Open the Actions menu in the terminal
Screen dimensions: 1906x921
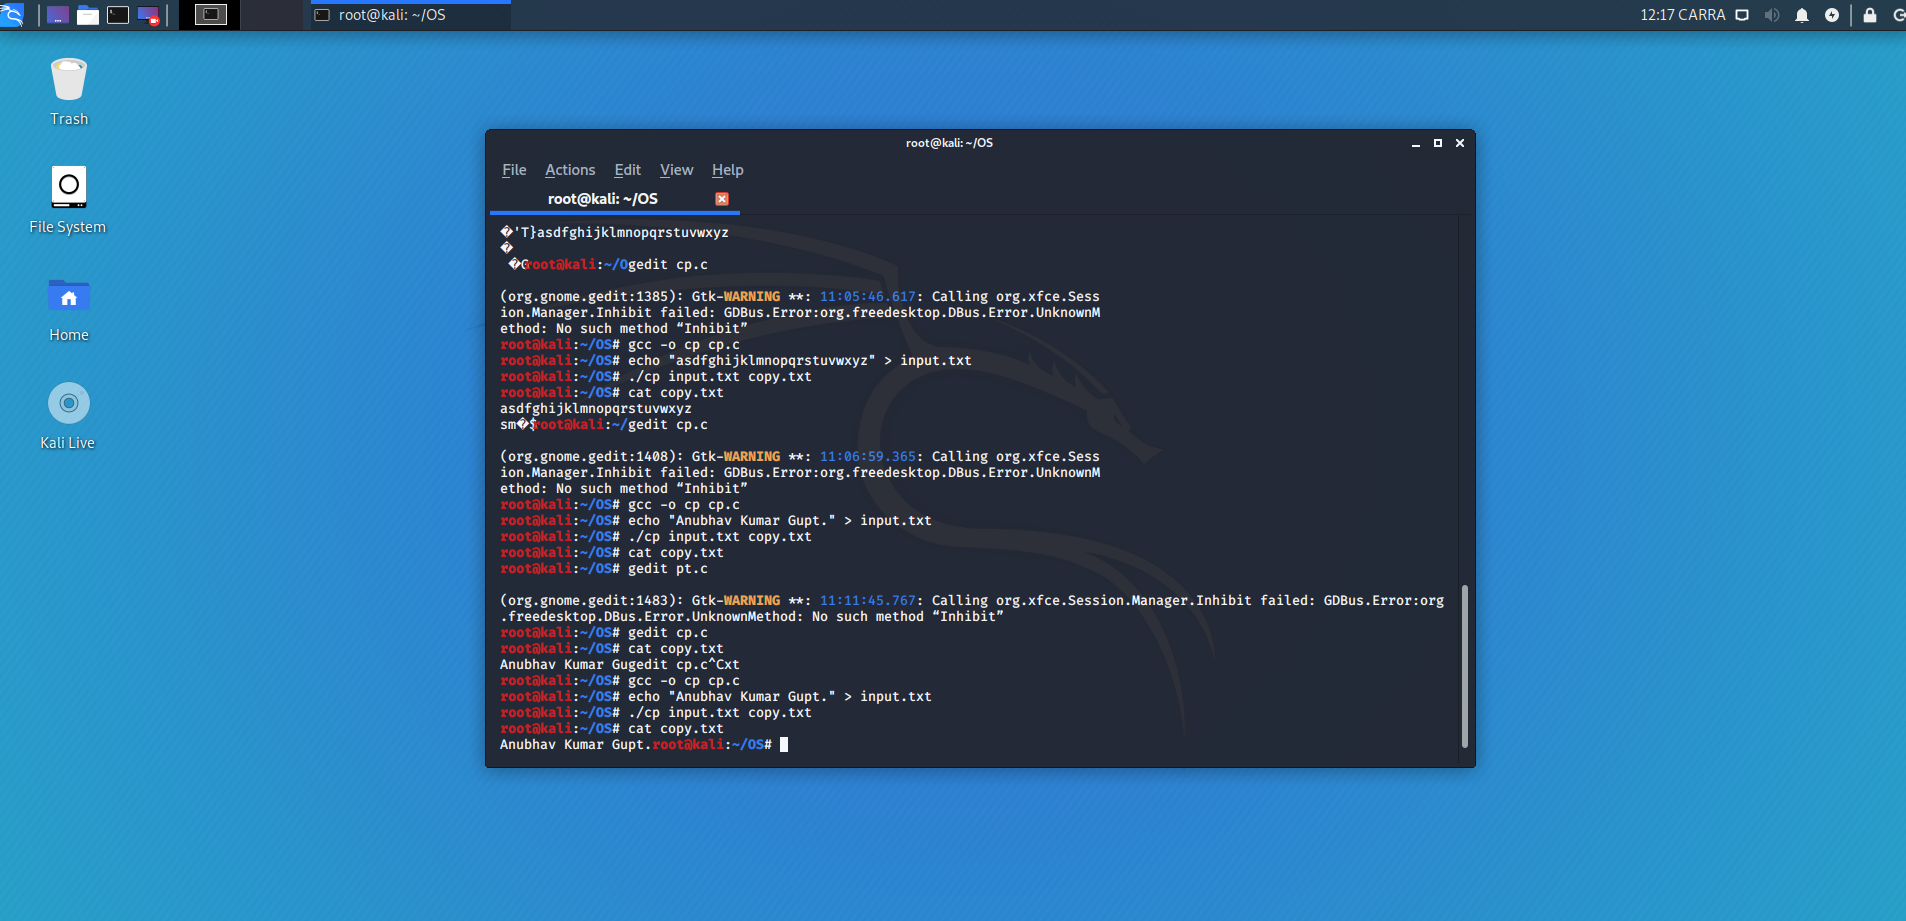pyautogui.click(x=569, y=170)
